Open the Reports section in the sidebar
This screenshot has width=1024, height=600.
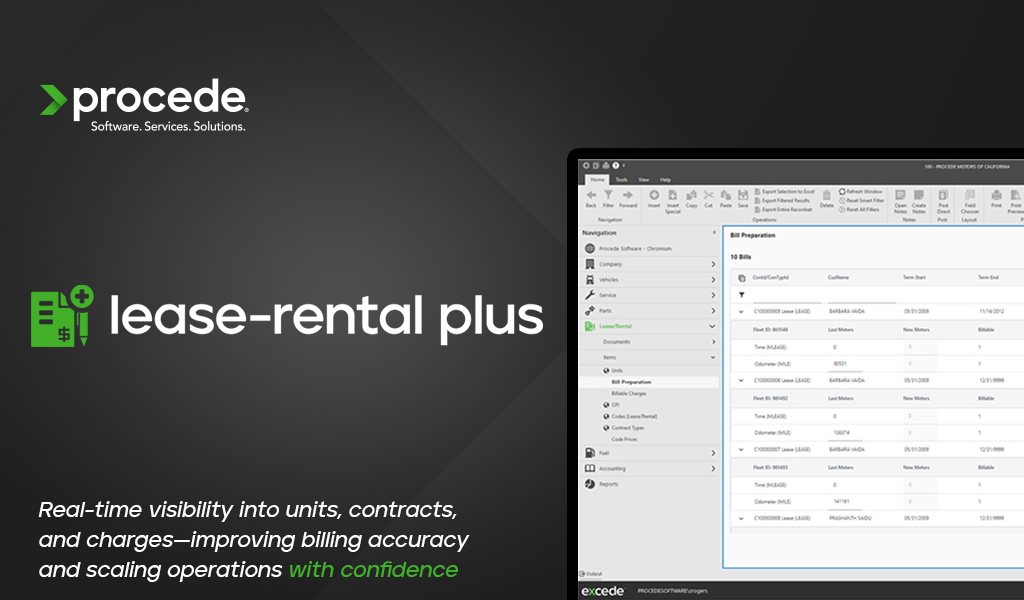pyautogui.click(x=610, y=482)
